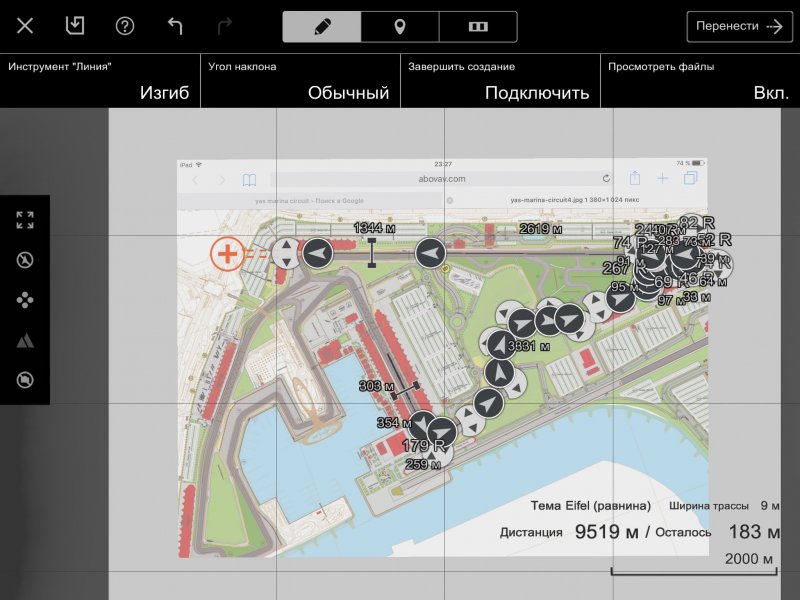Fit track to screen with expand arrows icon
The height and width of the screenshot is (600, 800).
coord(25,220)
